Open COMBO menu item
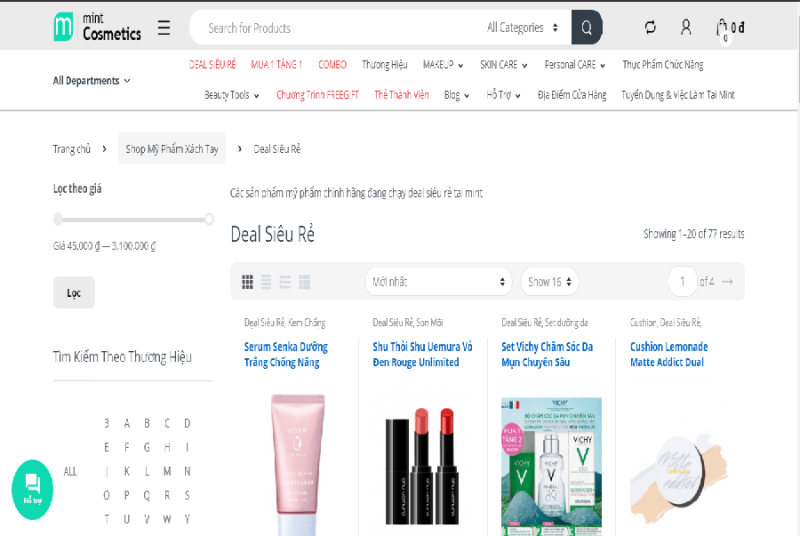 332,65
